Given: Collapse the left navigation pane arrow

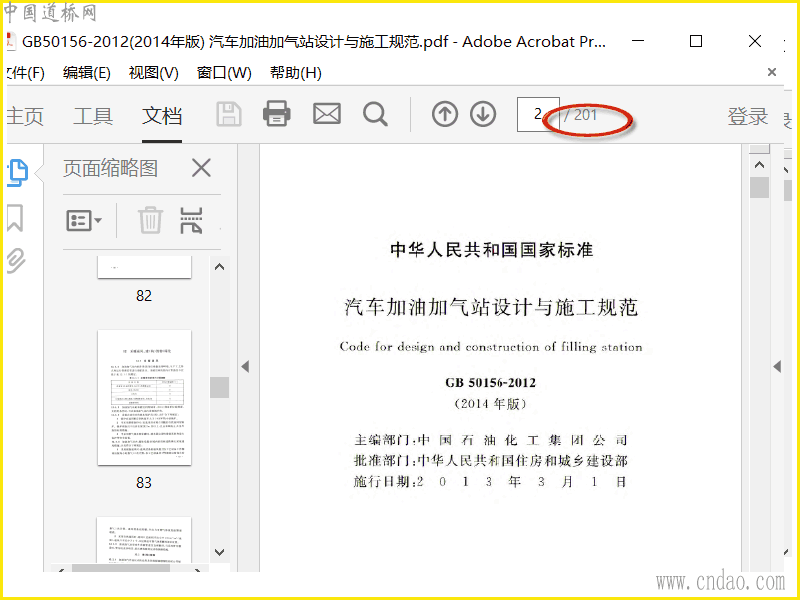Looking at the screenshot, I should pyautogui.click(x=245, y=366).
